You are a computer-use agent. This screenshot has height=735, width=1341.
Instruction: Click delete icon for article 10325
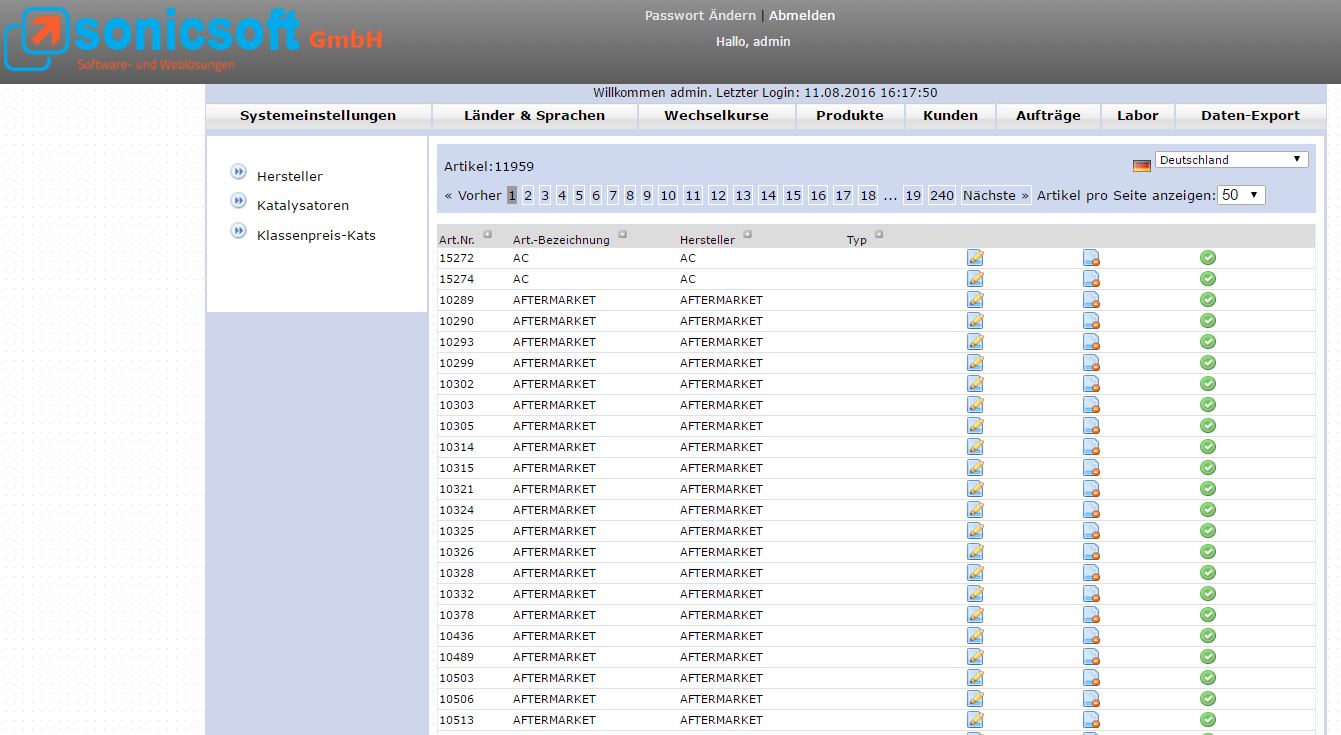pyautogui.click(x=1091, y=531)
